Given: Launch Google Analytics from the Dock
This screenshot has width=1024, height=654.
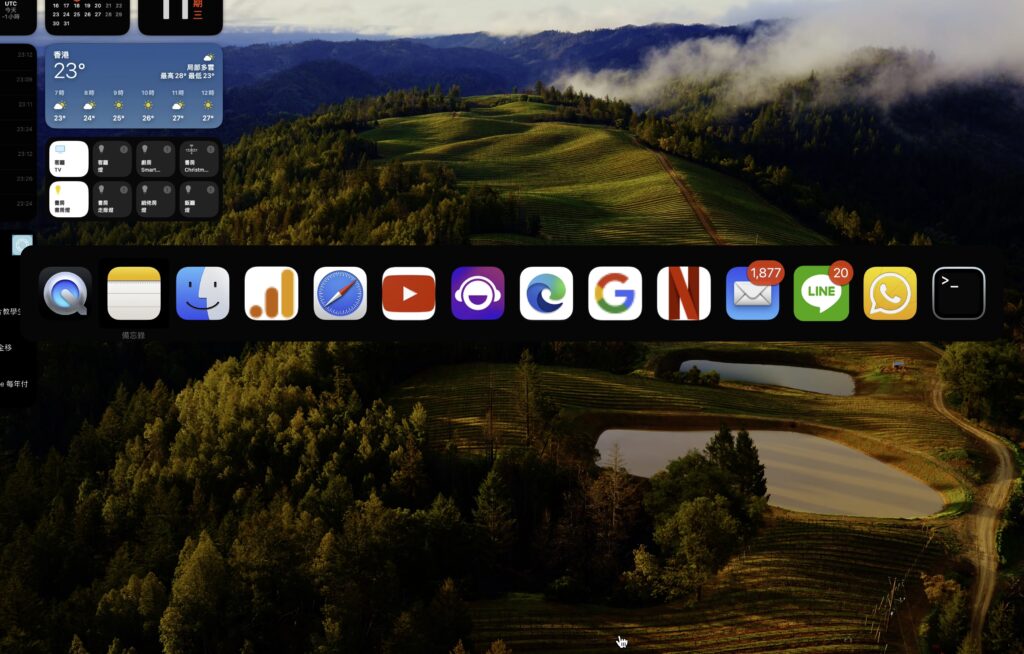Looking at the screenshot, I should point(273,291).
